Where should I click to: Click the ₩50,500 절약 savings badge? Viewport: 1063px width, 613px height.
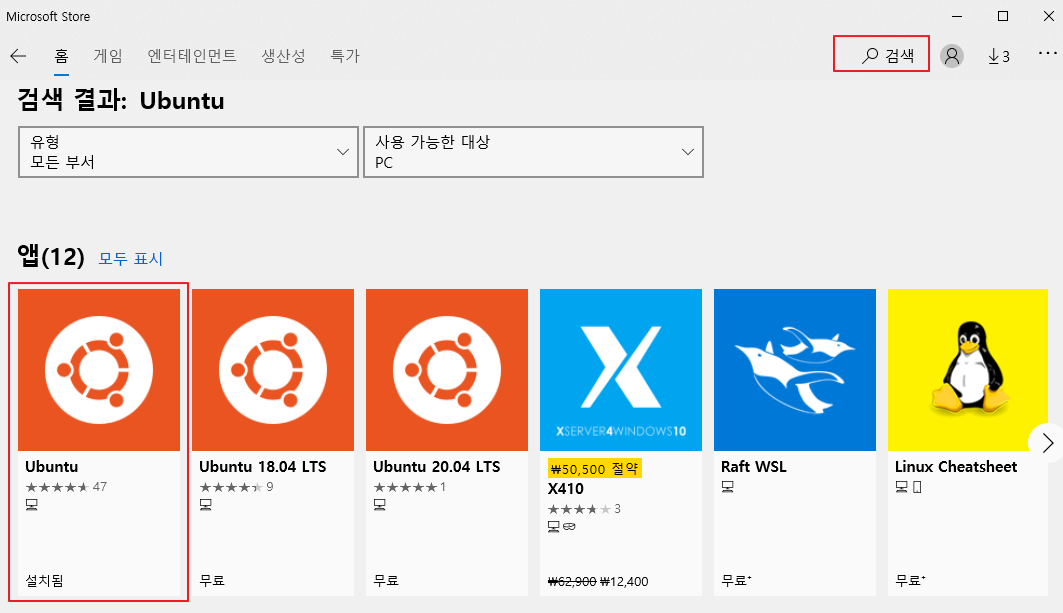[595, 469]
